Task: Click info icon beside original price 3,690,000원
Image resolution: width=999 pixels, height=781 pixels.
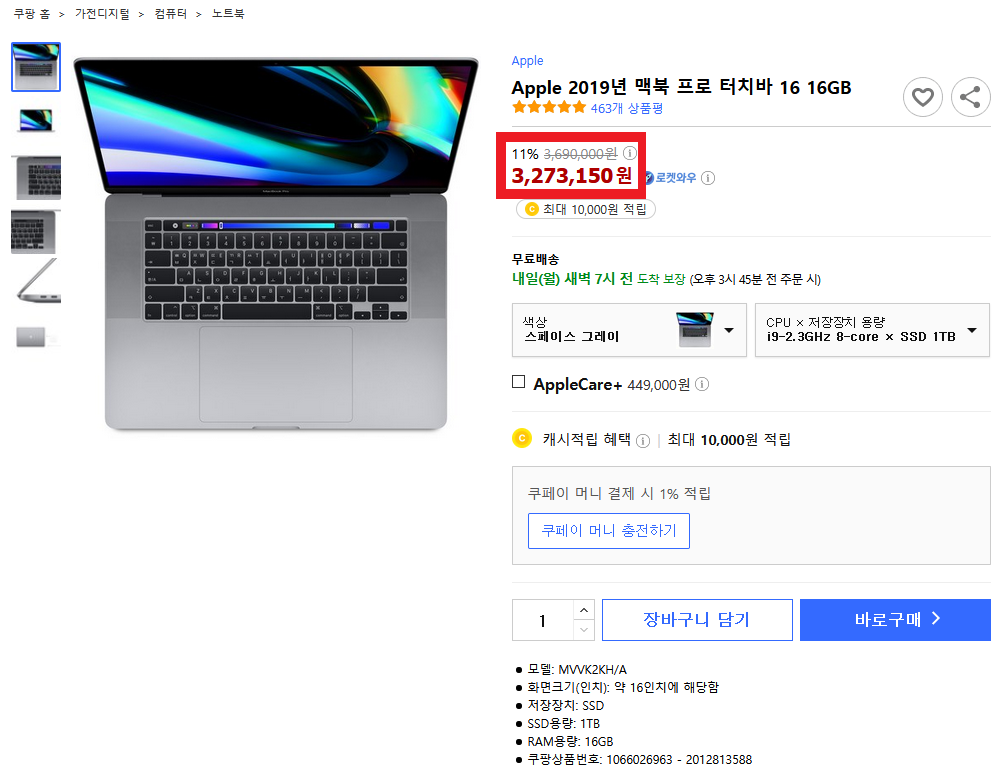Action: [x=629, y=153]
